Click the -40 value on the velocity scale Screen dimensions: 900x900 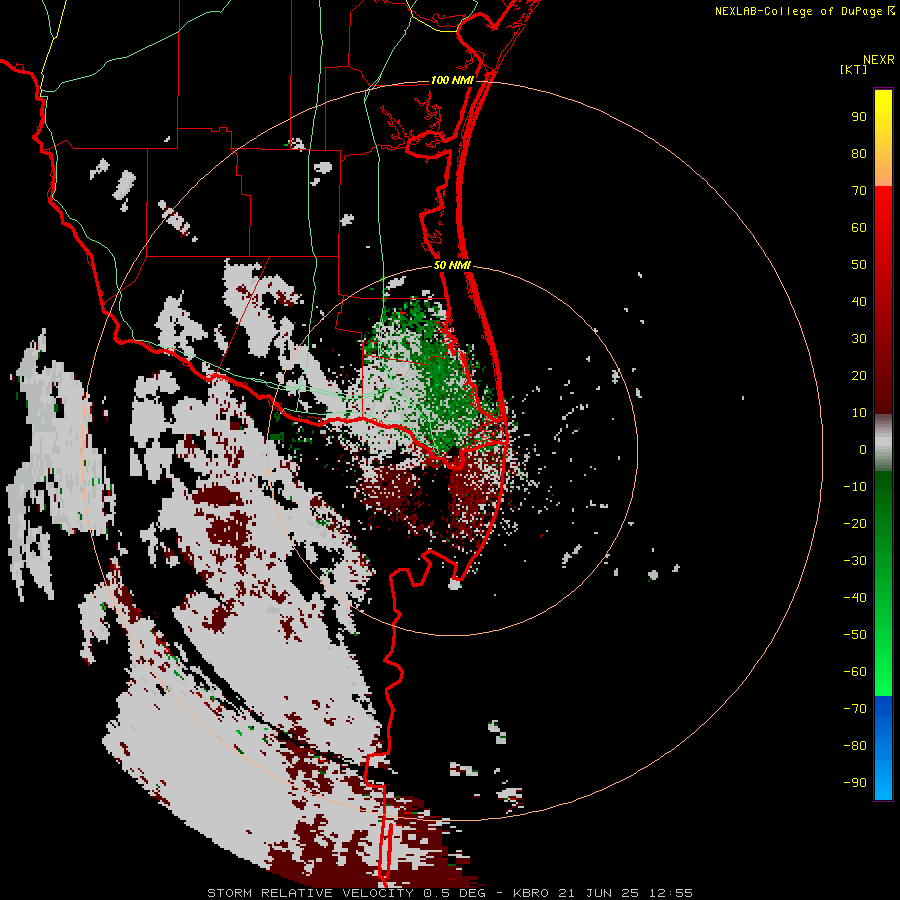(x=855, y=598)
